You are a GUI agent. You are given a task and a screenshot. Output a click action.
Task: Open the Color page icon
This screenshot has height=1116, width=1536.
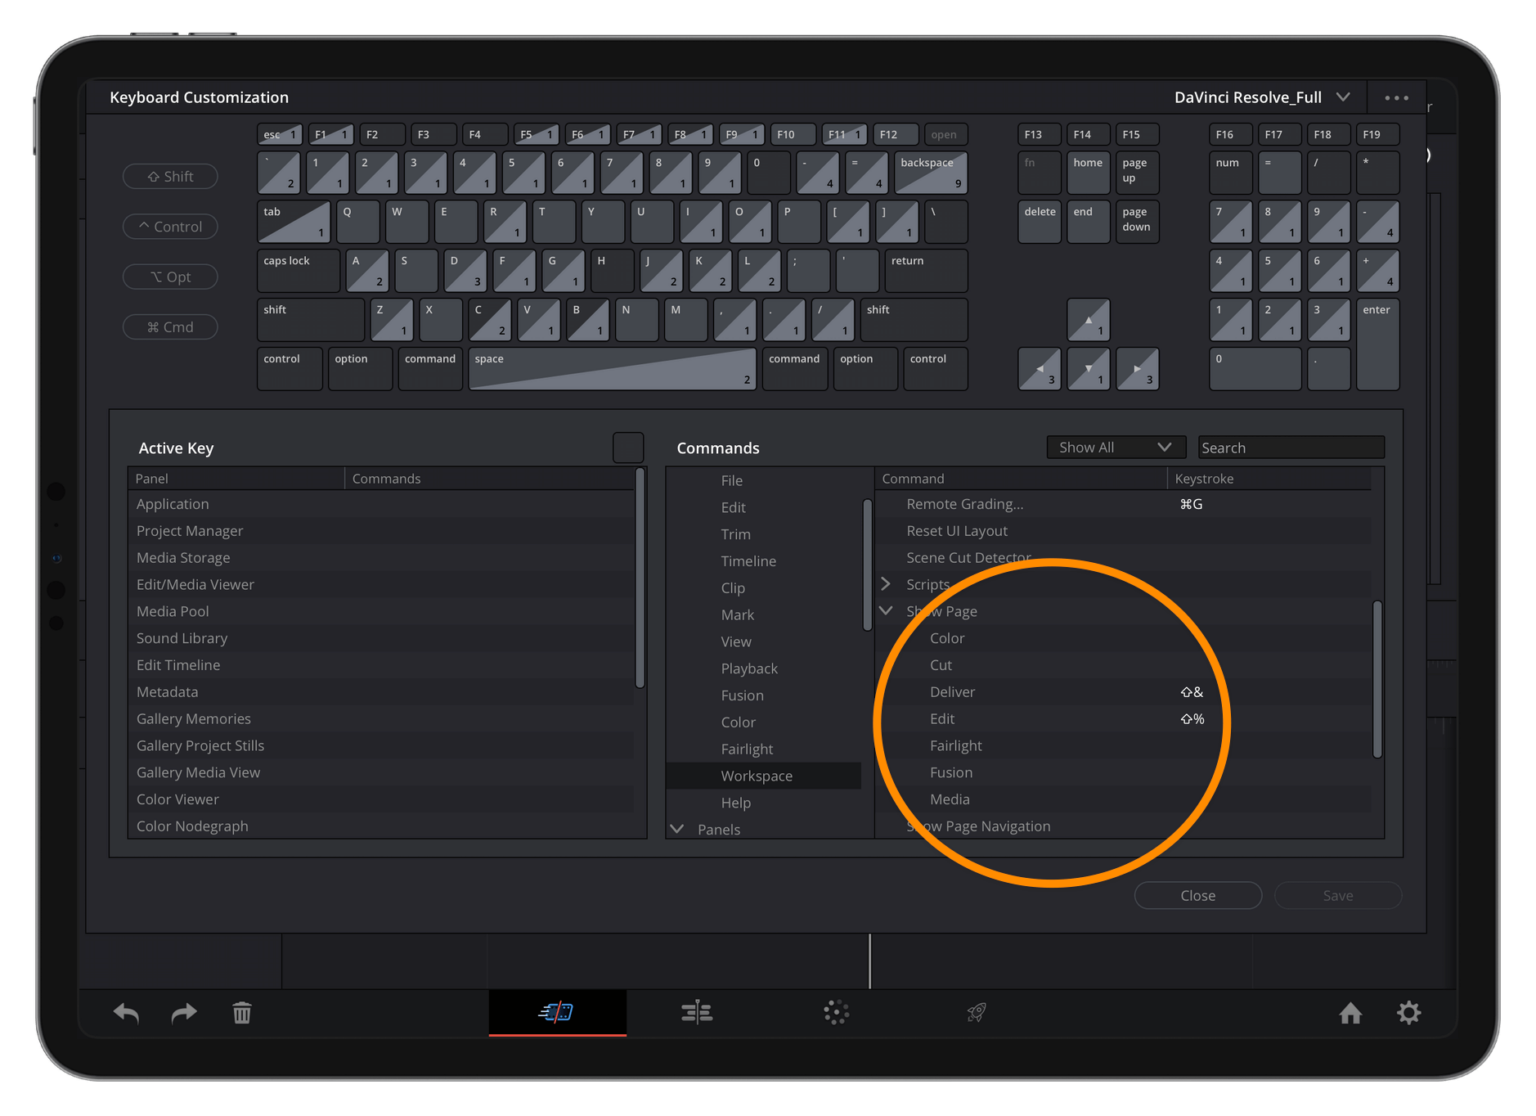point(836,1012)
